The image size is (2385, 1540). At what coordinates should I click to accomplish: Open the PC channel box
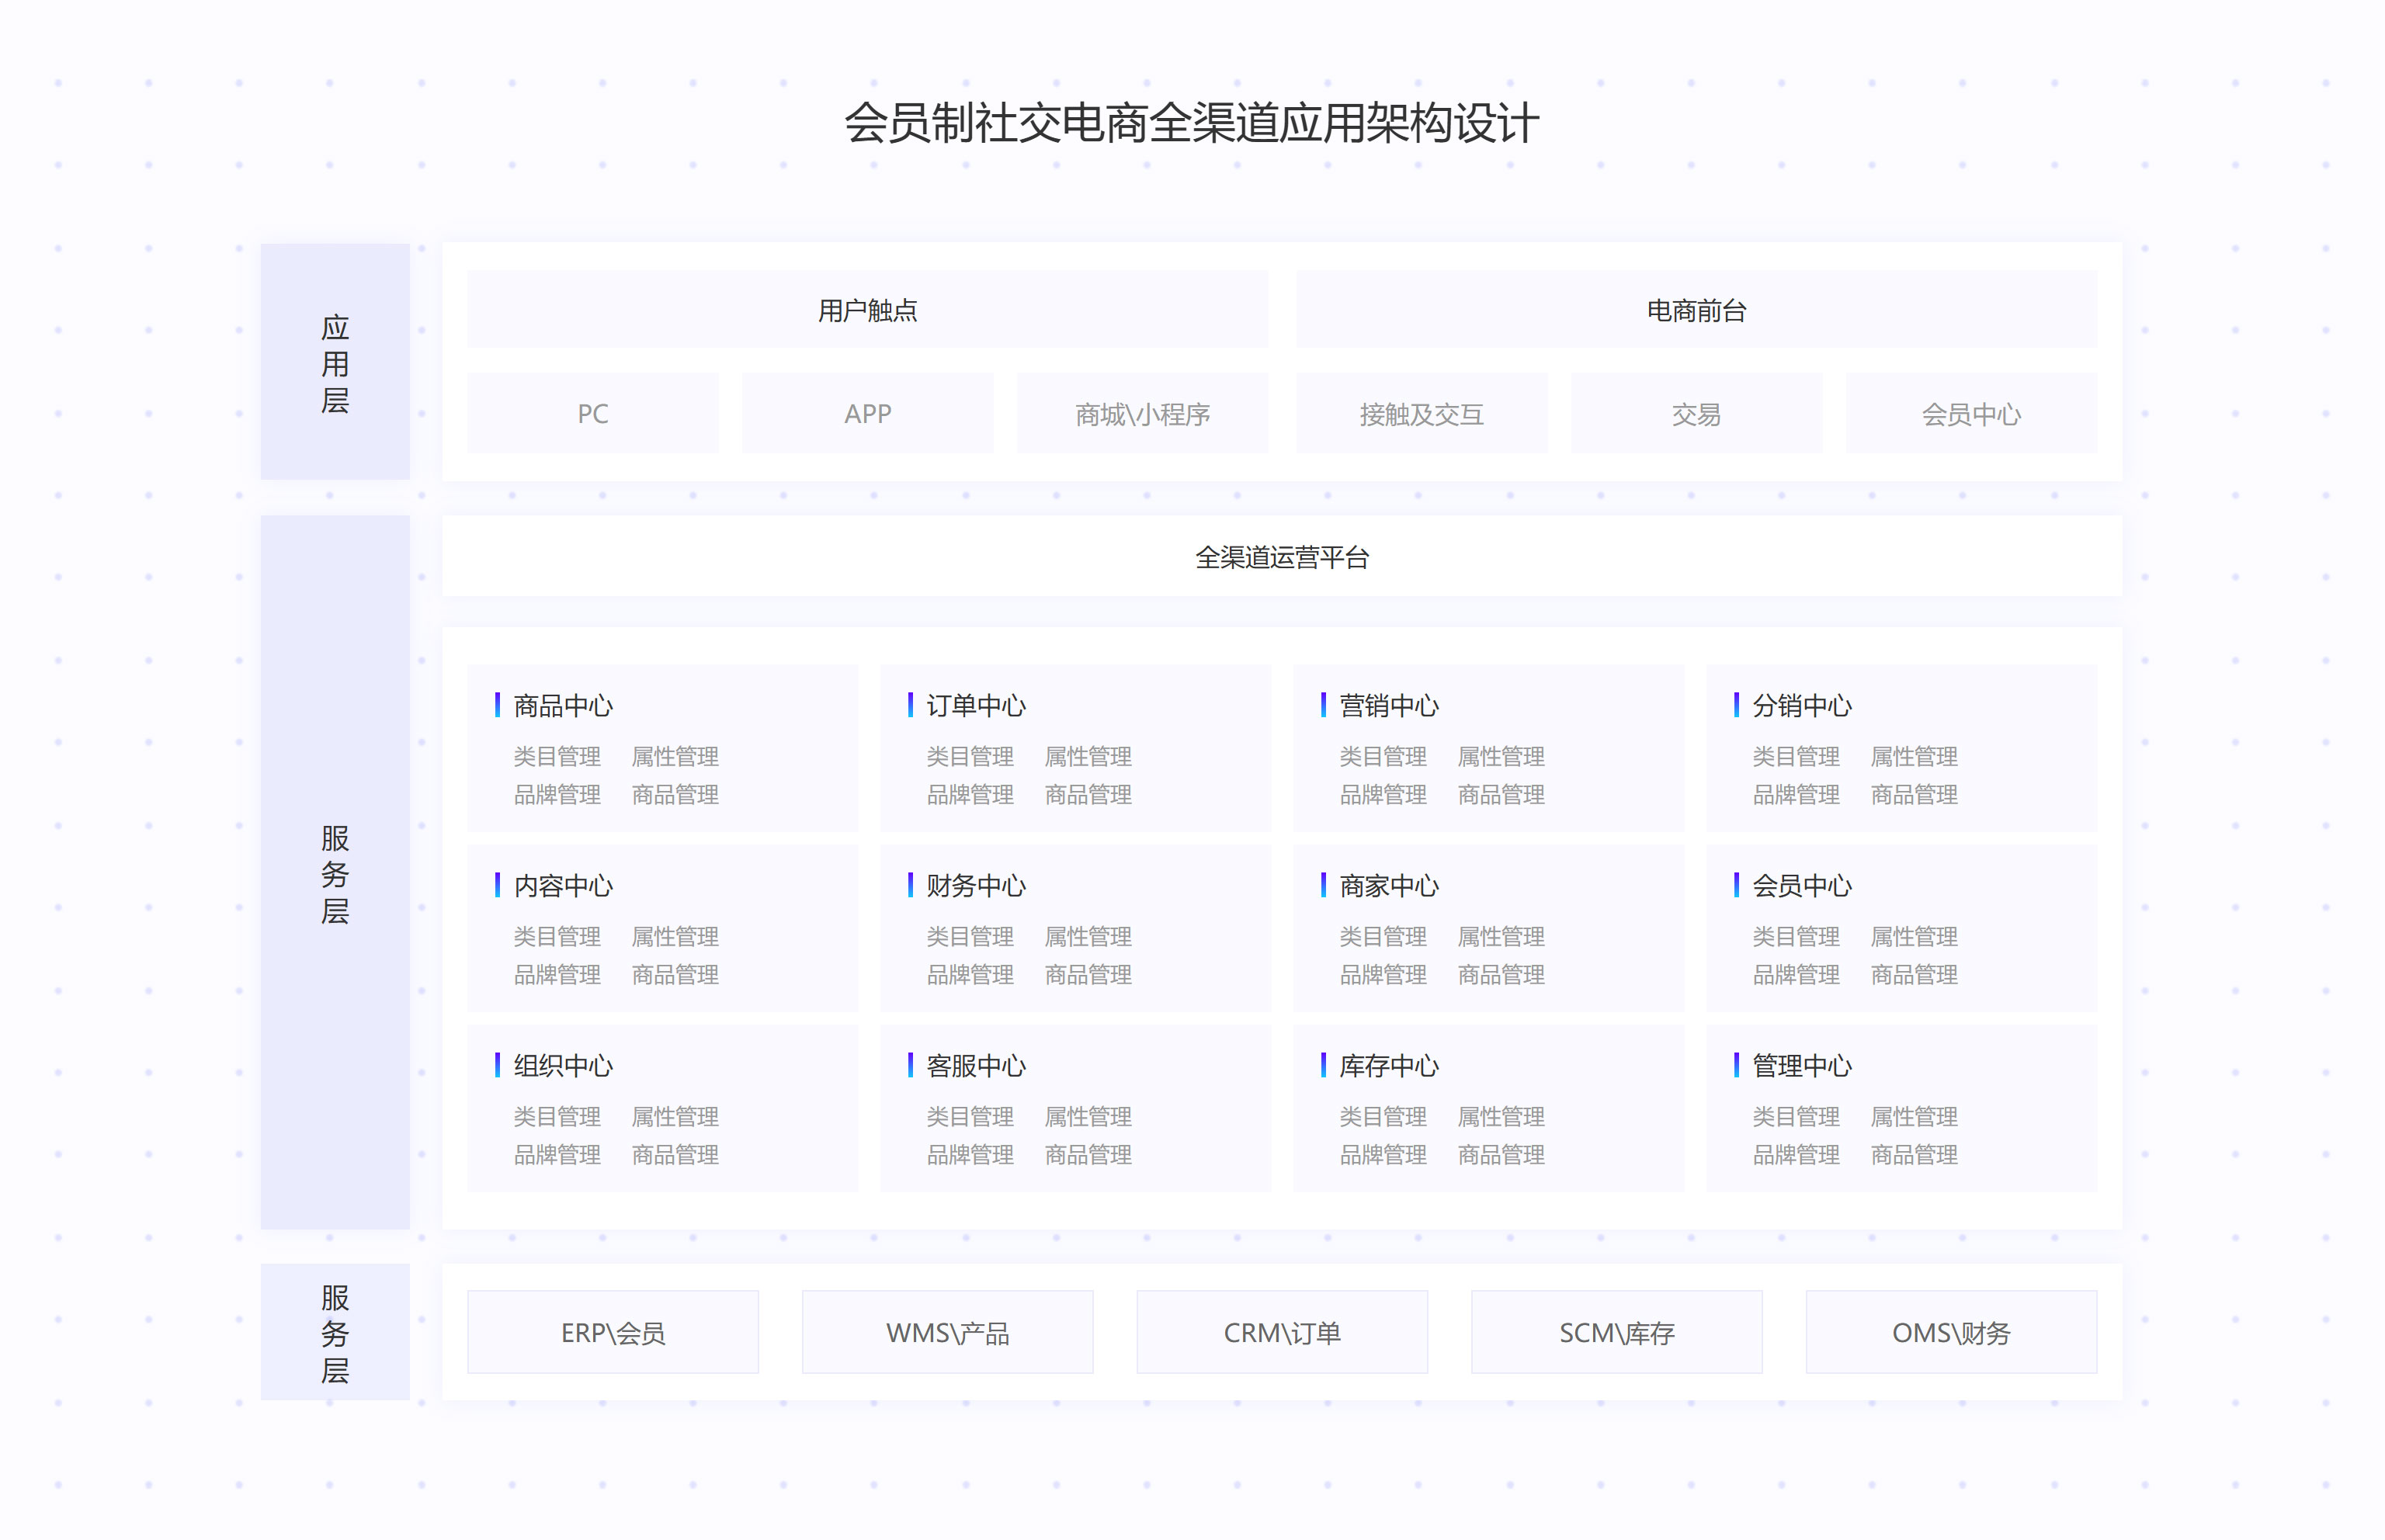point(592,413)
